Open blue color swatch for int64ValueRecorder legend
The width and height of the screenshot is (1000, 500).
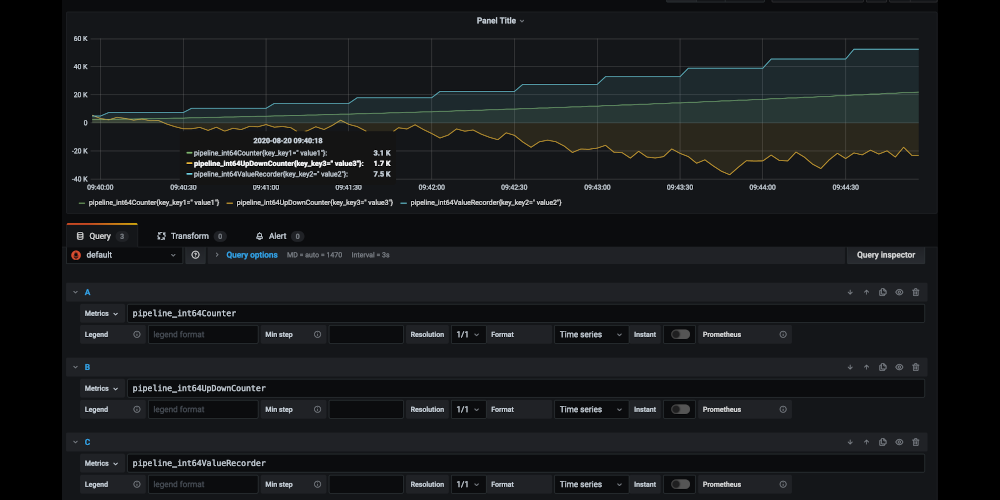click(404, 203)
